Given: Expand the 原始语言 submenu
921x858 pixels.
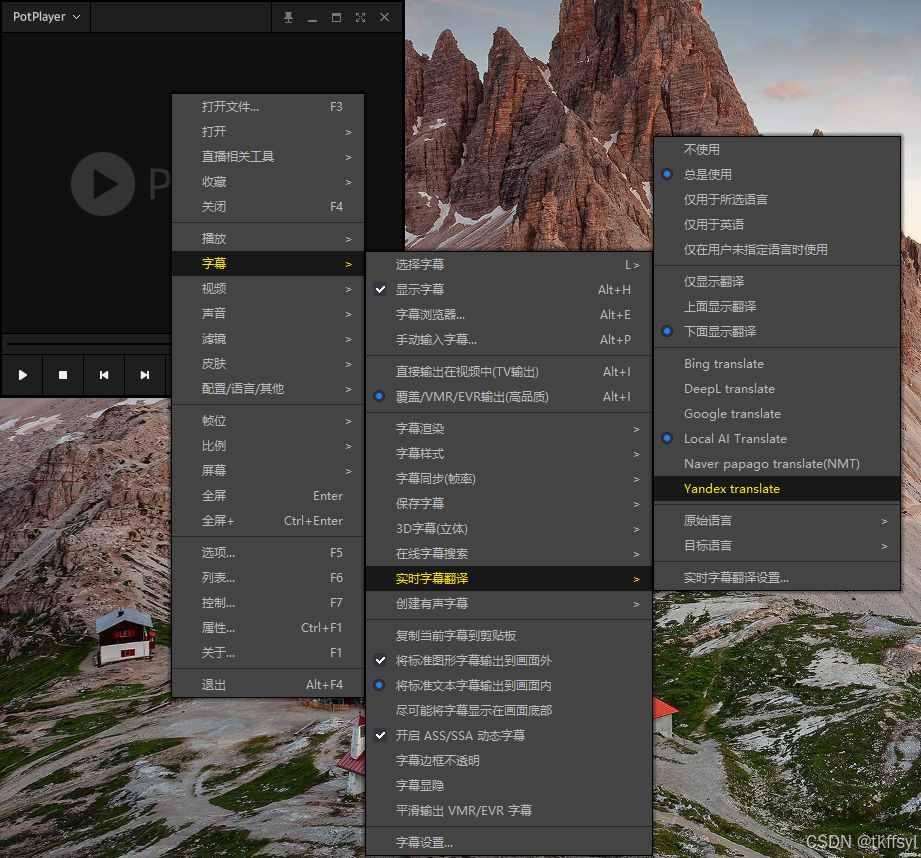Looking at the screenshot, I should (x=777, y=520).
